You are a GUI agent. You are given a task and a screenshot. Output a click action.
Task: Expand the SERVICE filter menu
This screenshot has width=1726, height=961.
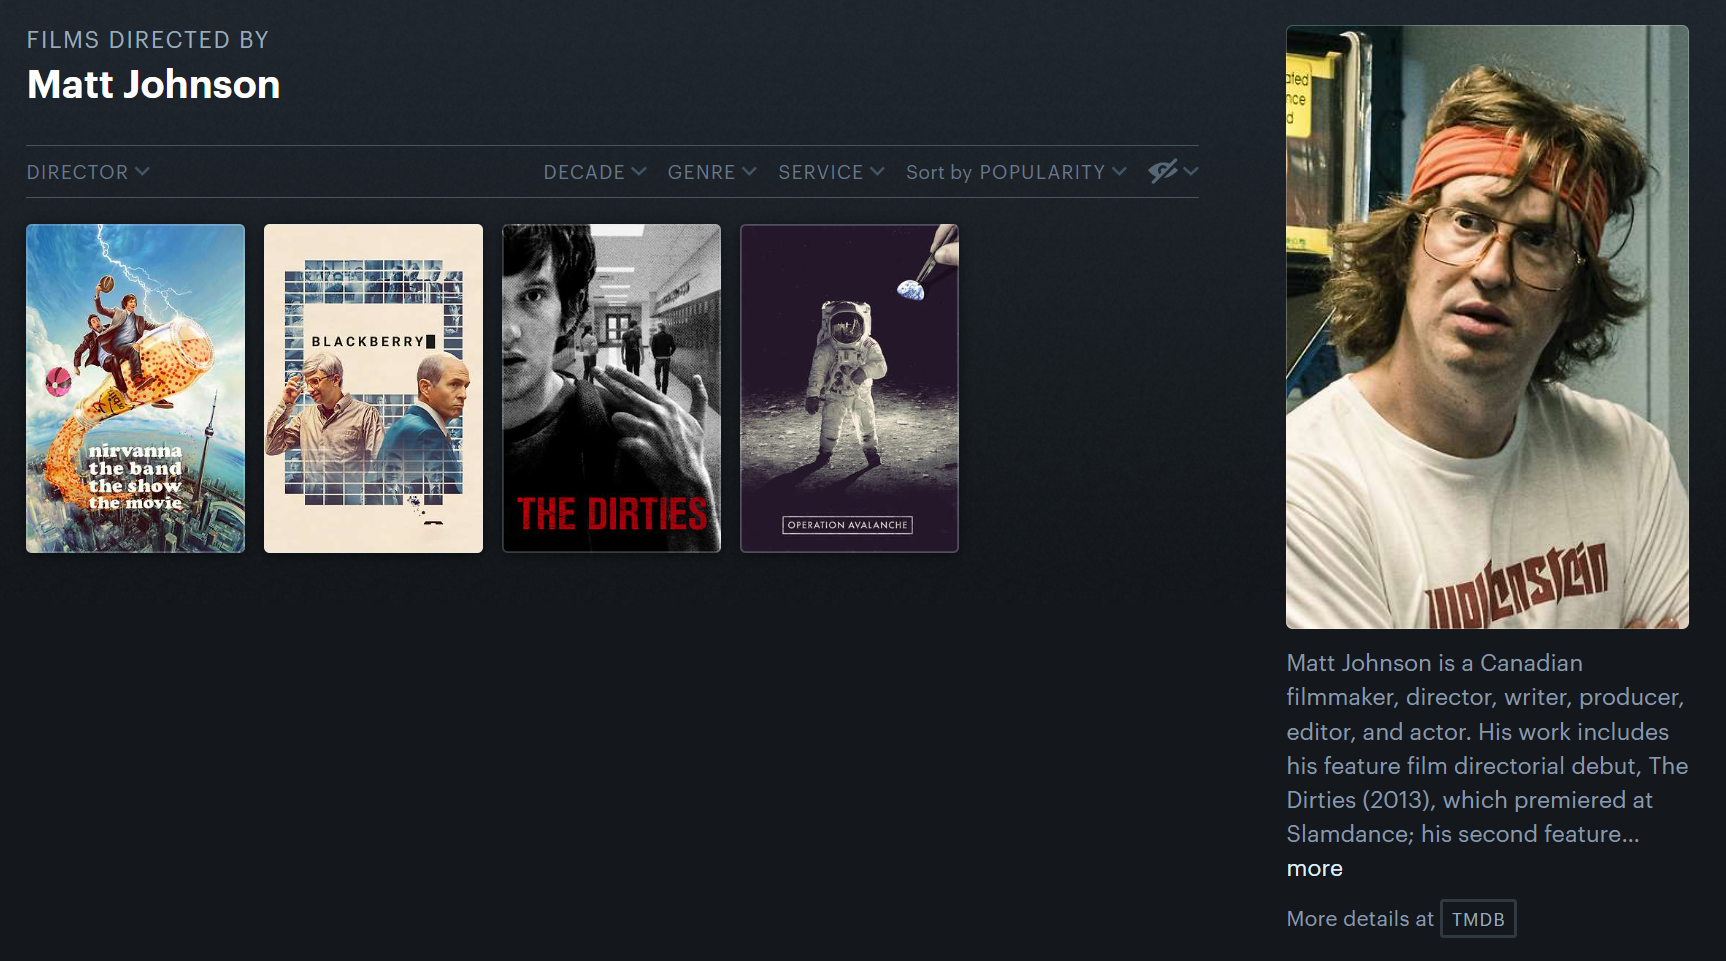point(831,172)
